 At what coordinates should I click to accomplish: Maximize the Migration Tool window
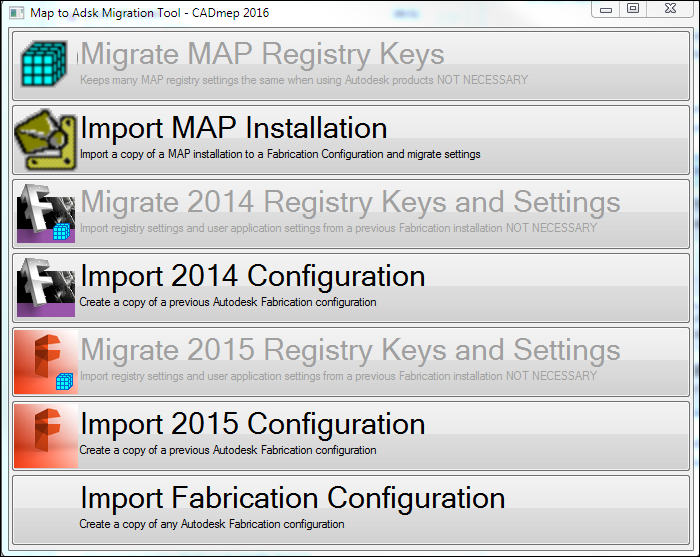633,9
